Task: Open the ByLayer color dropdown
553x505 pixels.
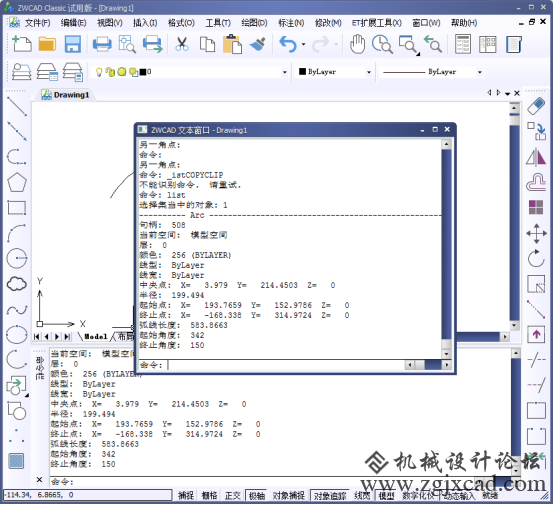Action: tap(369, 72)
